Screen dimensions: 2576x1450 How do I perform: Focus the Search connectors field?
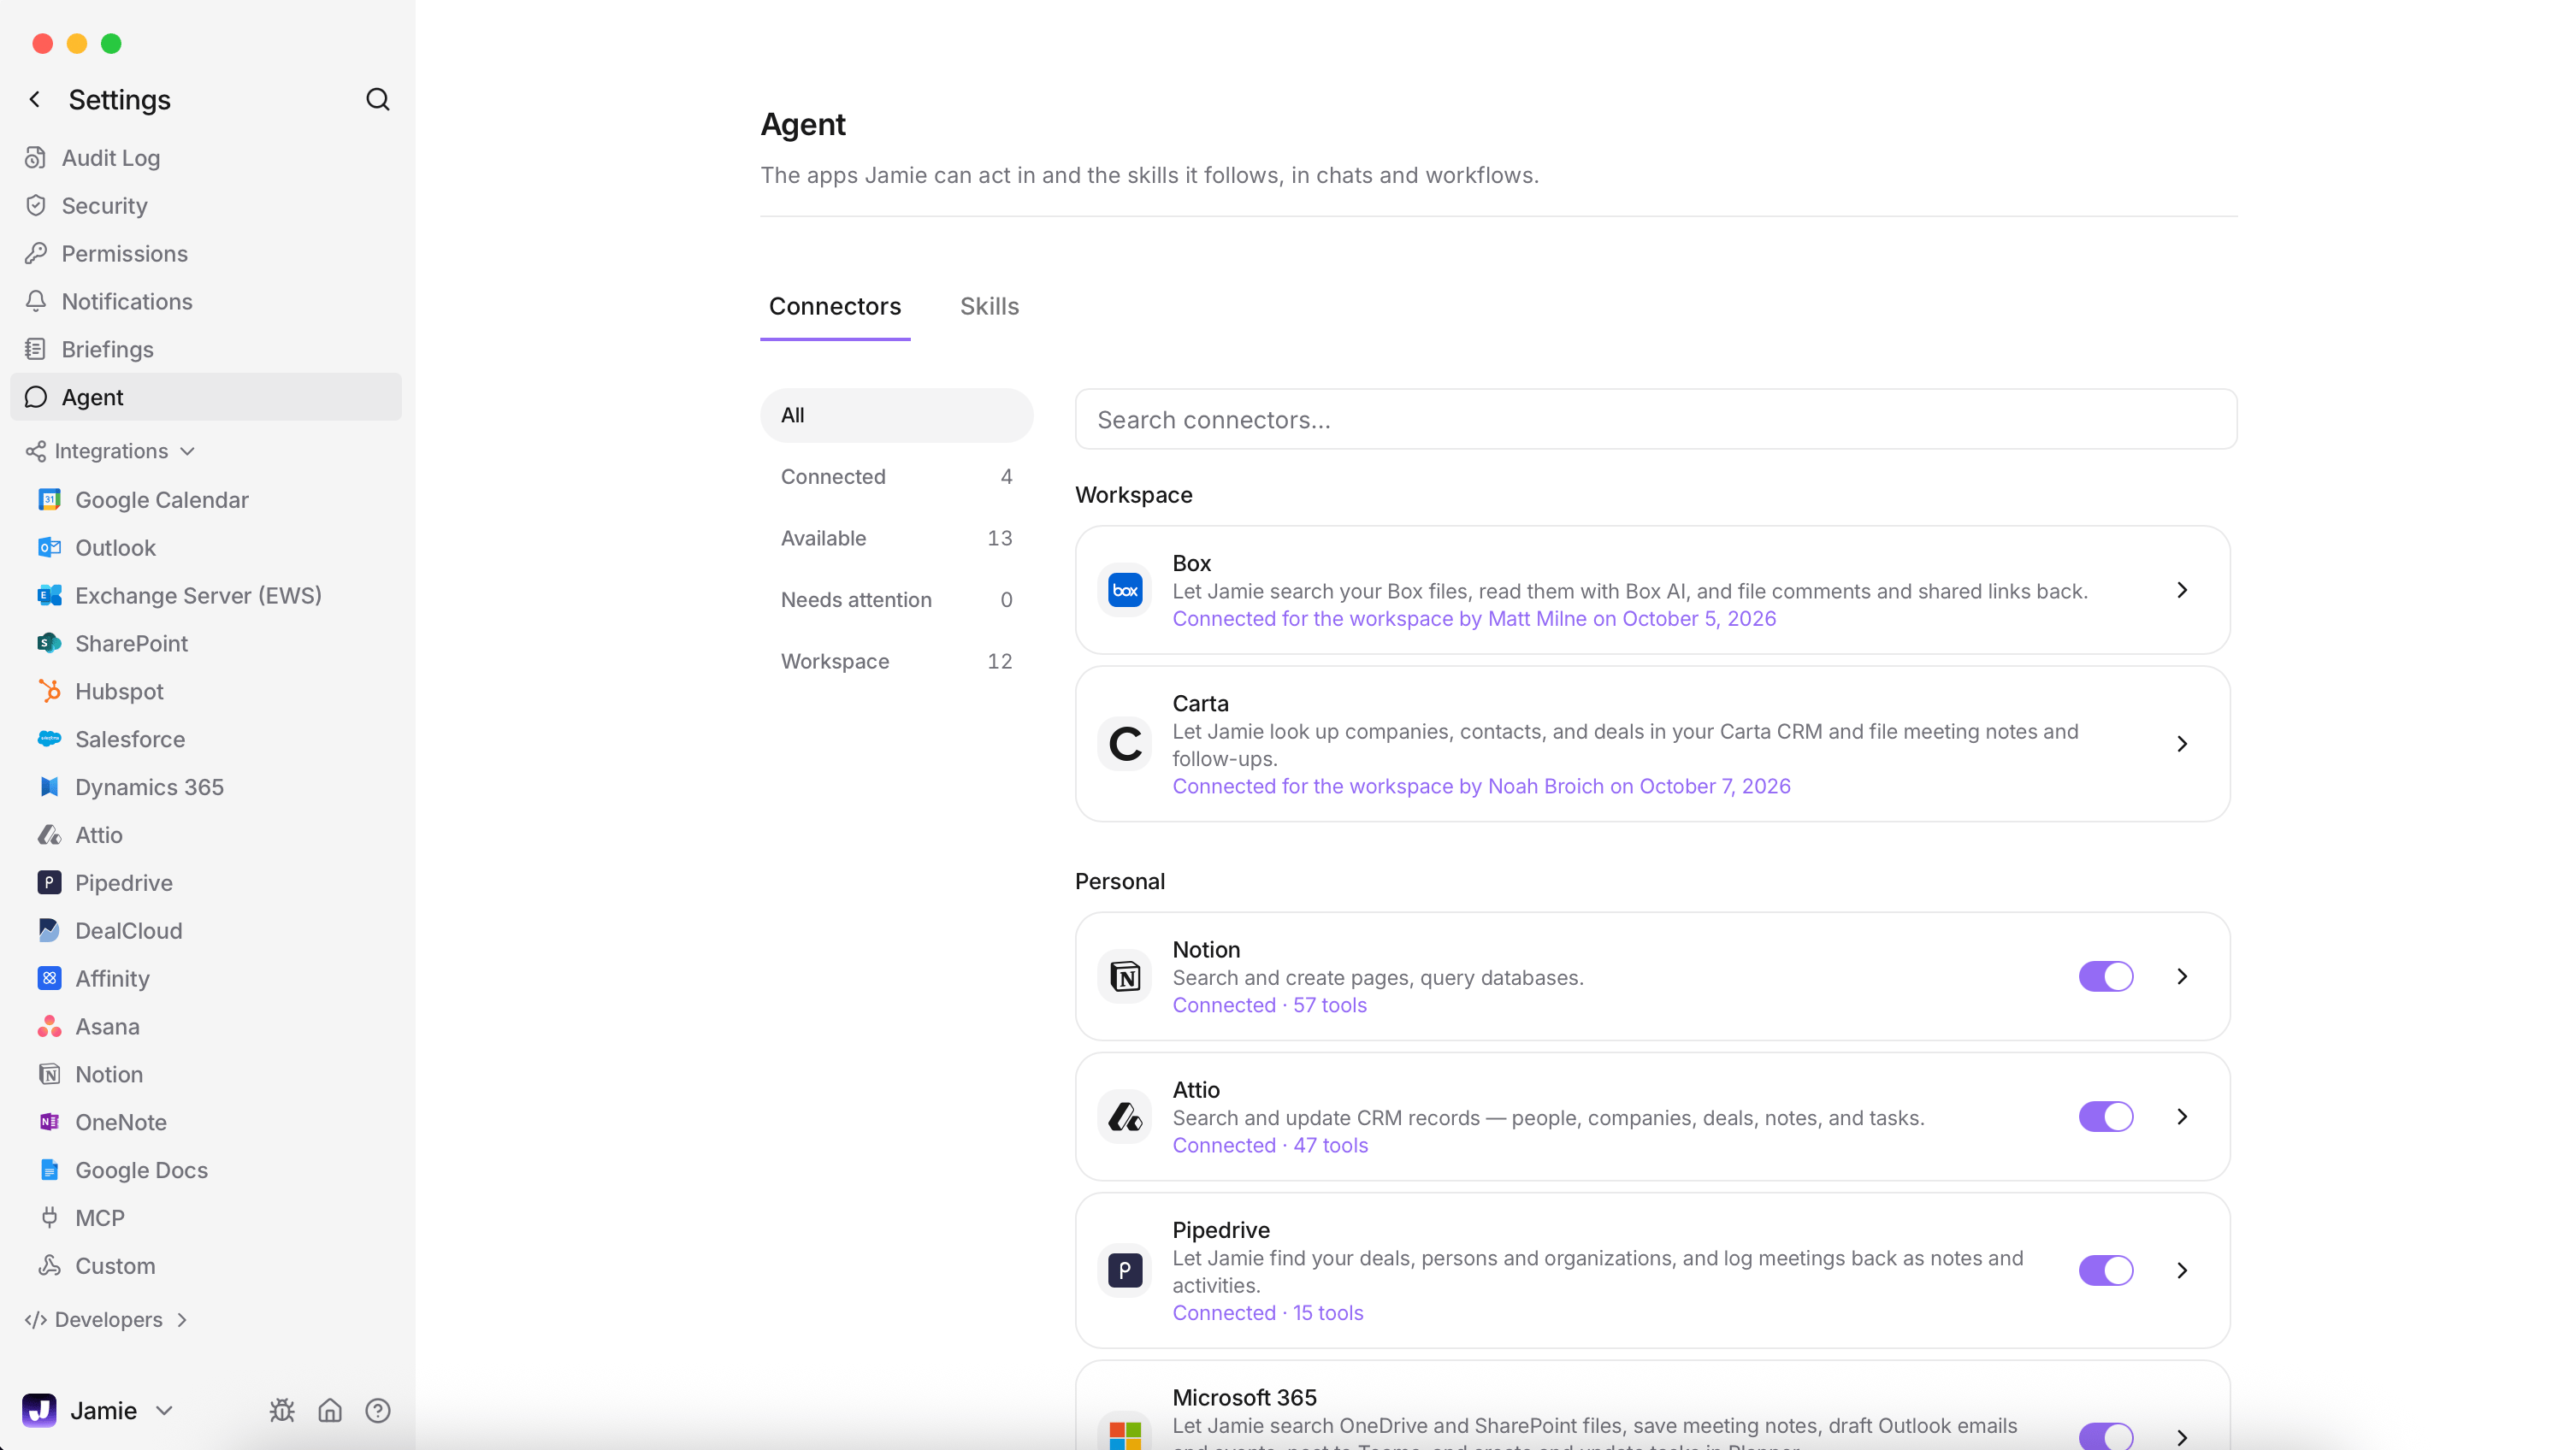tap(1655, 419)
